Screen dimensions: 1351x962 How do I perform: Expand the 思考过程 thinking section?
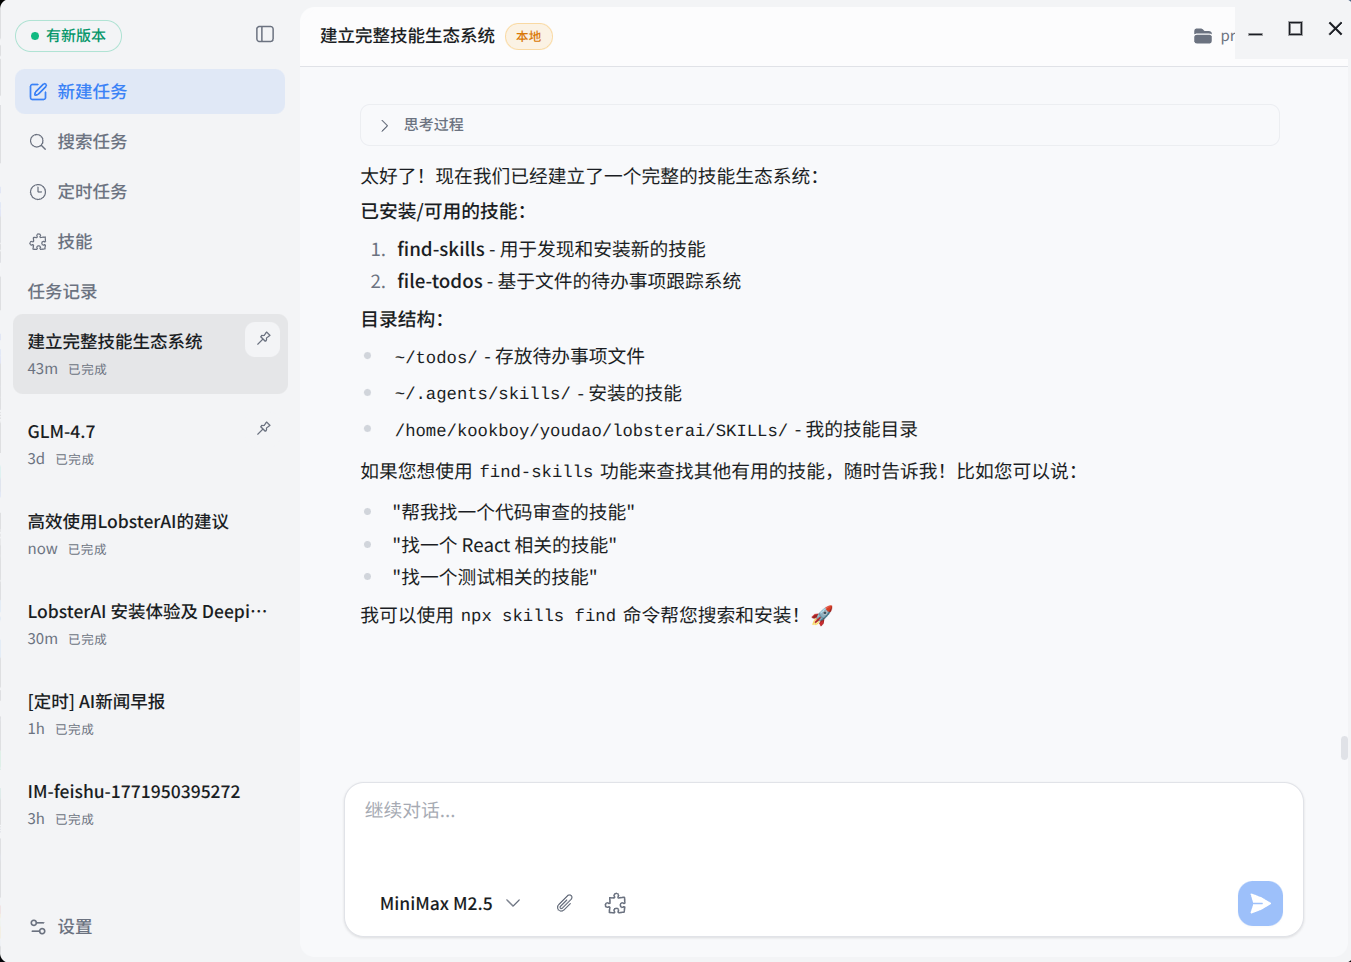coord(383,125)
